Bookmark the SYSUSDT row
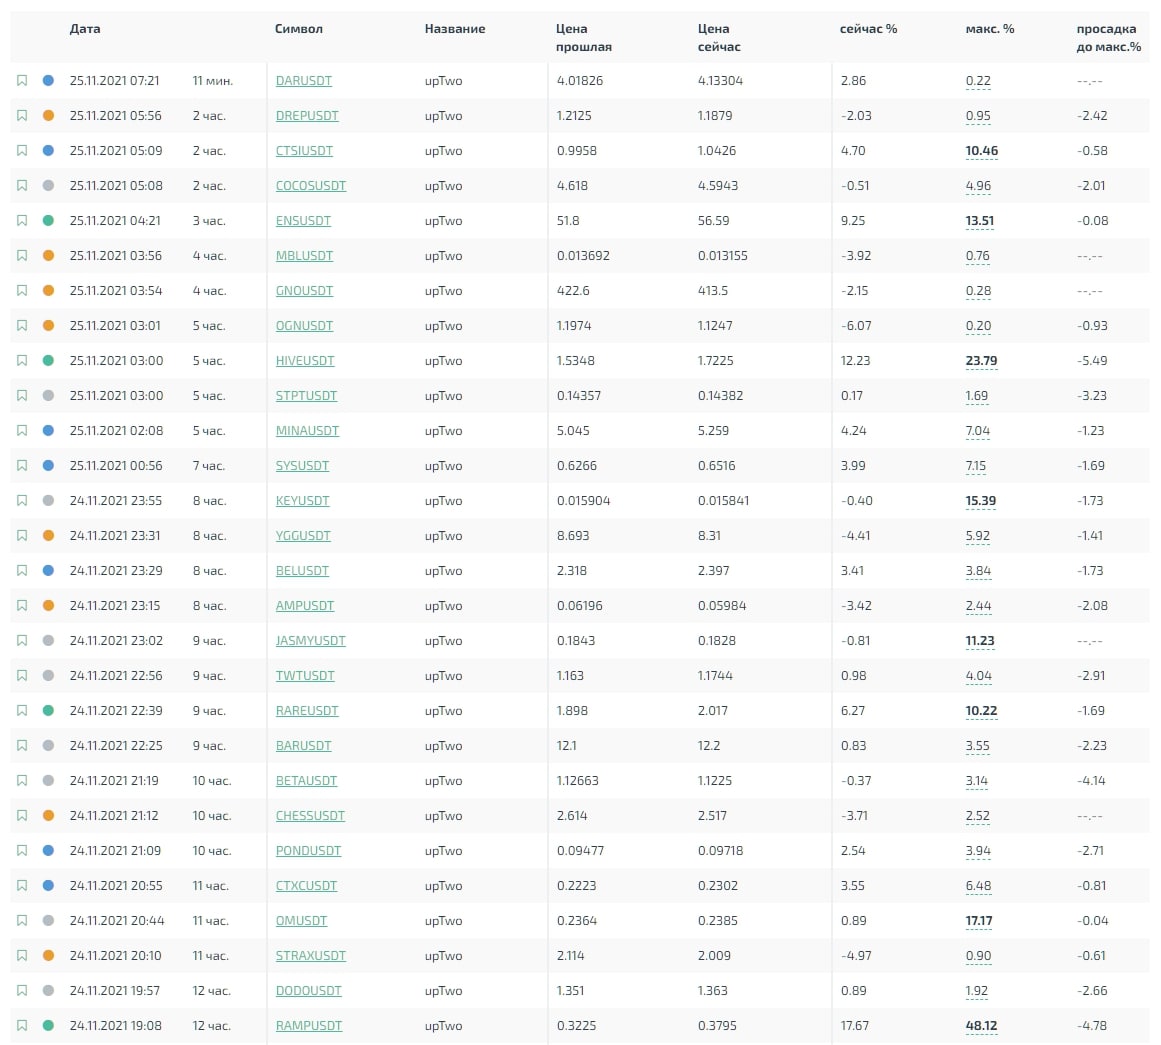The width and height of the screenshot is (1161, 1045). coord(22,466)
